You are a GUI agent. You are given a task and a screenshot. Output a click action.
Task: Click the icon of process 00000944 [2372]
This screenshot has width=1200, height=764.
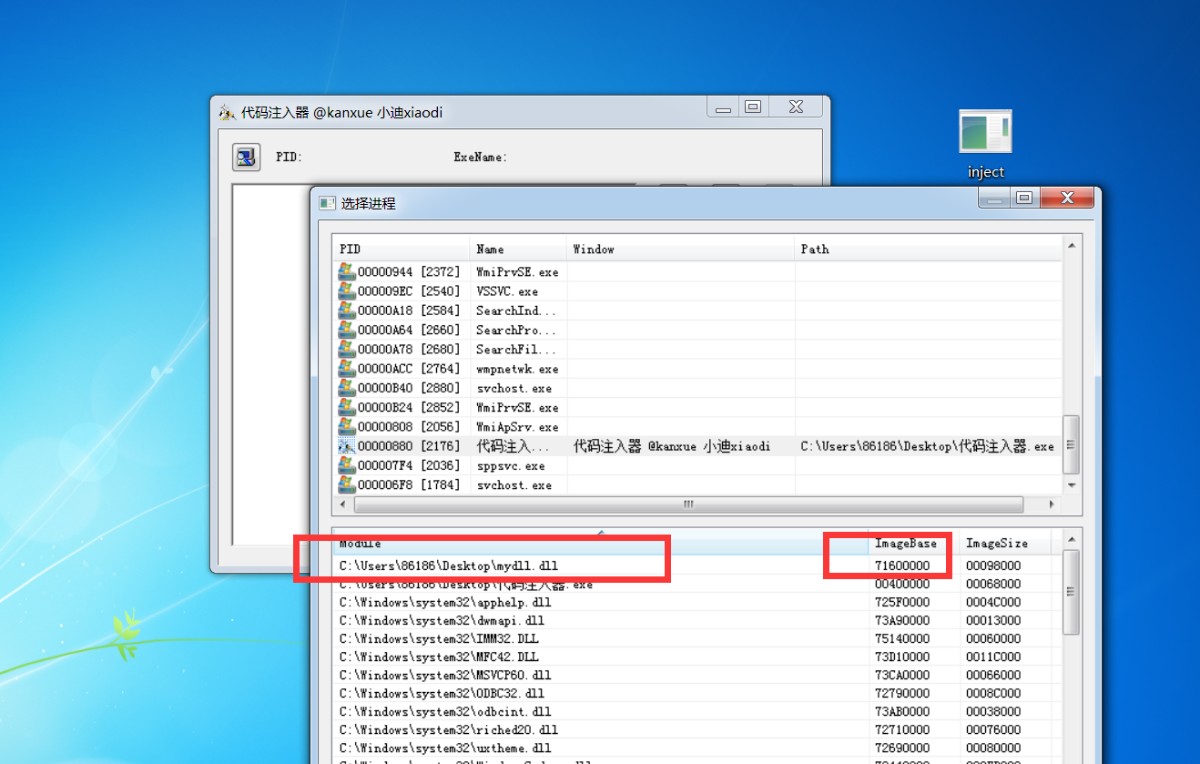[x=347, y=271]
